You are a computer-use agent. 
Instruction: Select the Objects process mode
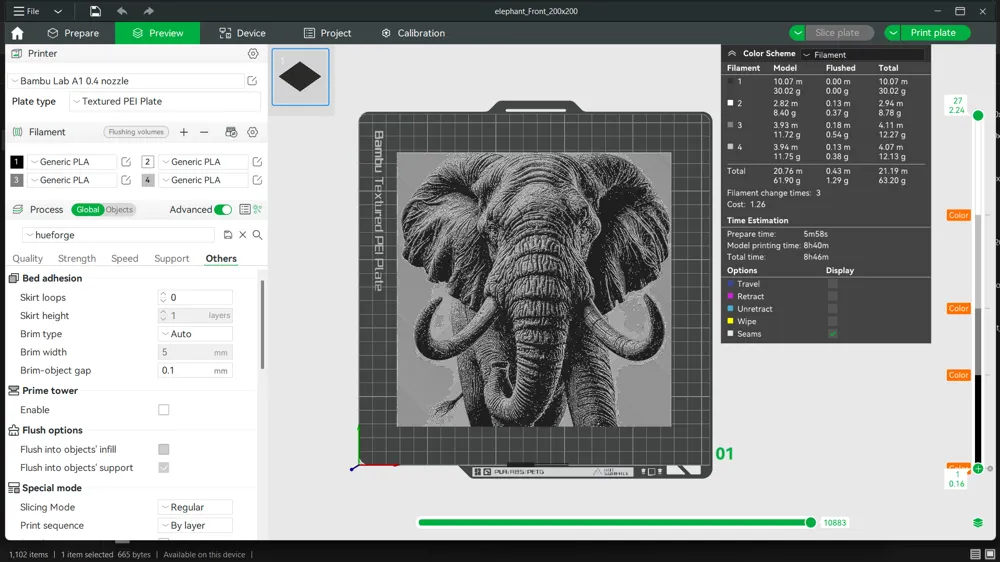[x=119, y=209]
